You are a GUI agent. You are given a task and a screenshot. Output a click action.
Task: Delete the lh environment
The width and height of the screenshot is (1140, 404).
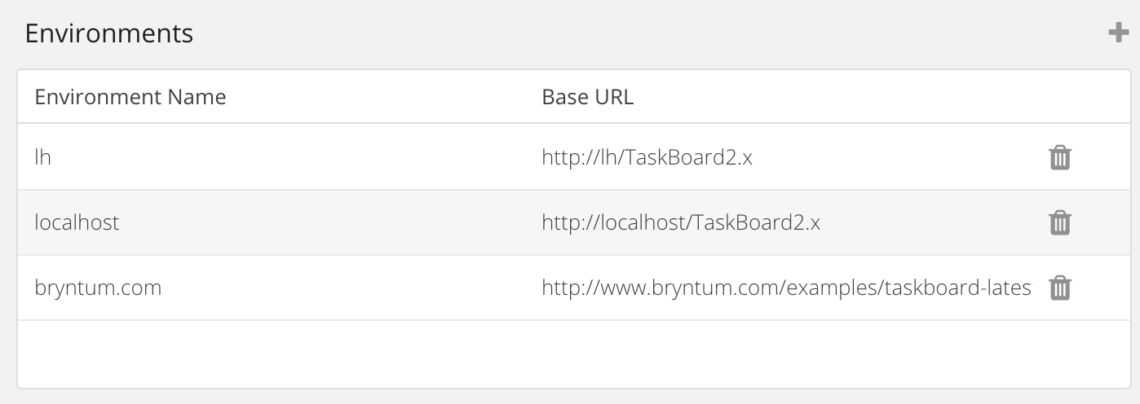click(1059, 157)
